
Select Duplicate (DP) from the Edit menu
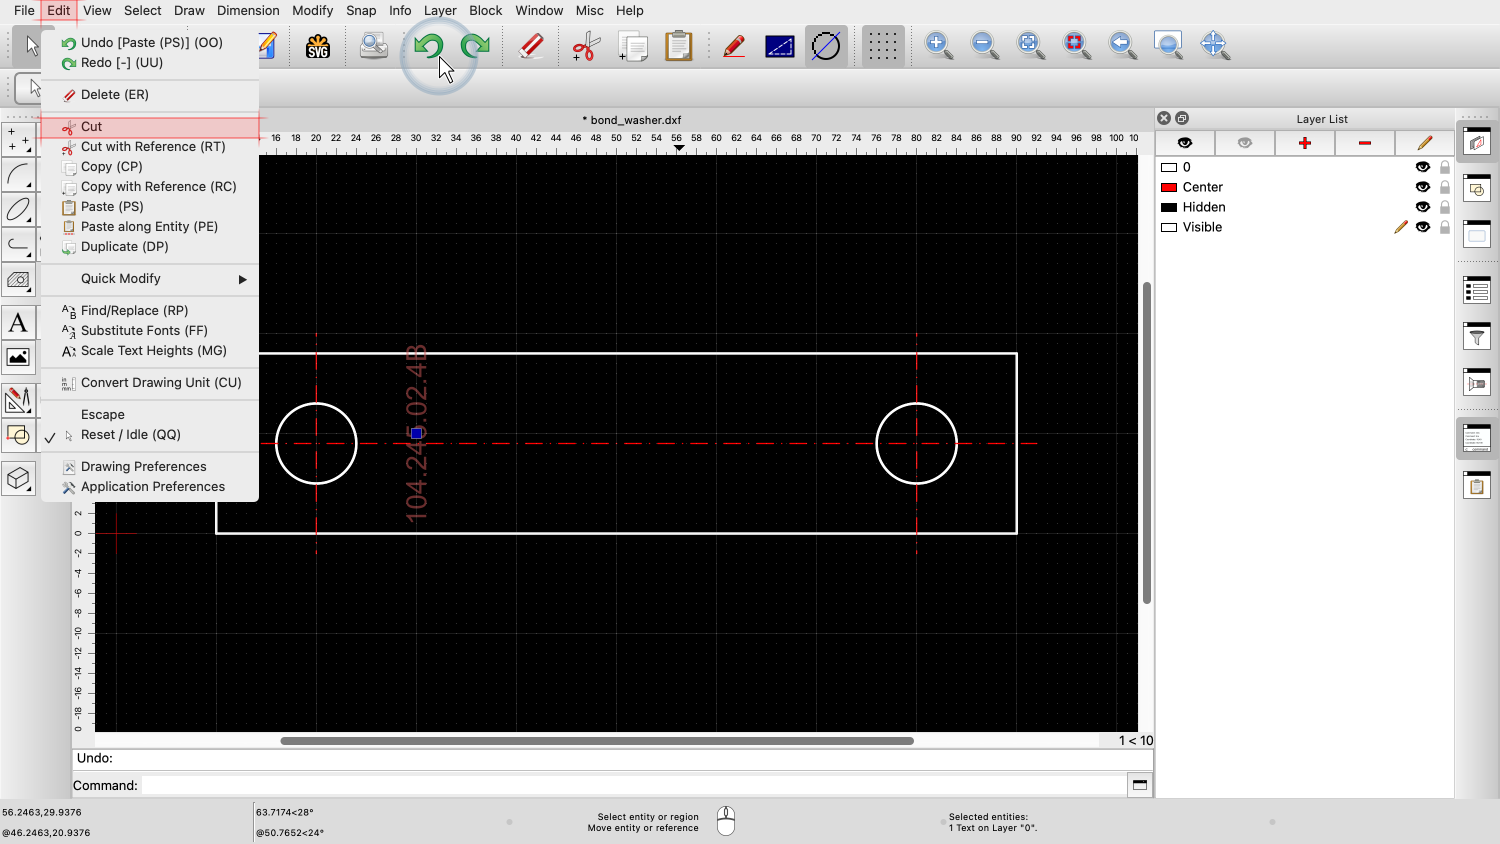point(124,247)
